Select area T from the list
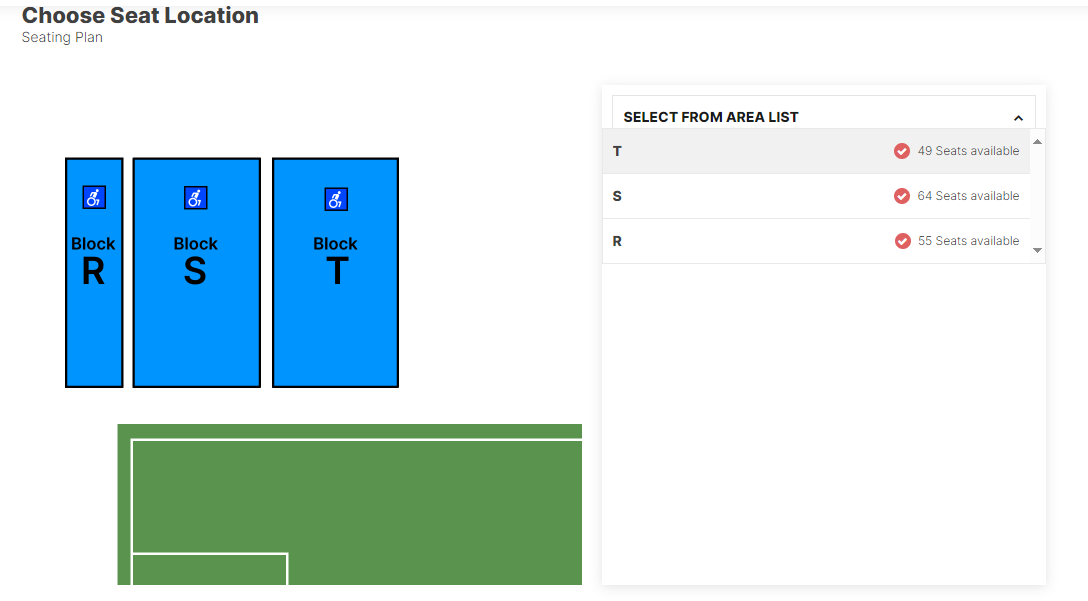Viewport: 1088px width, 601px height. pyautogui.click(x=816, y=151)
